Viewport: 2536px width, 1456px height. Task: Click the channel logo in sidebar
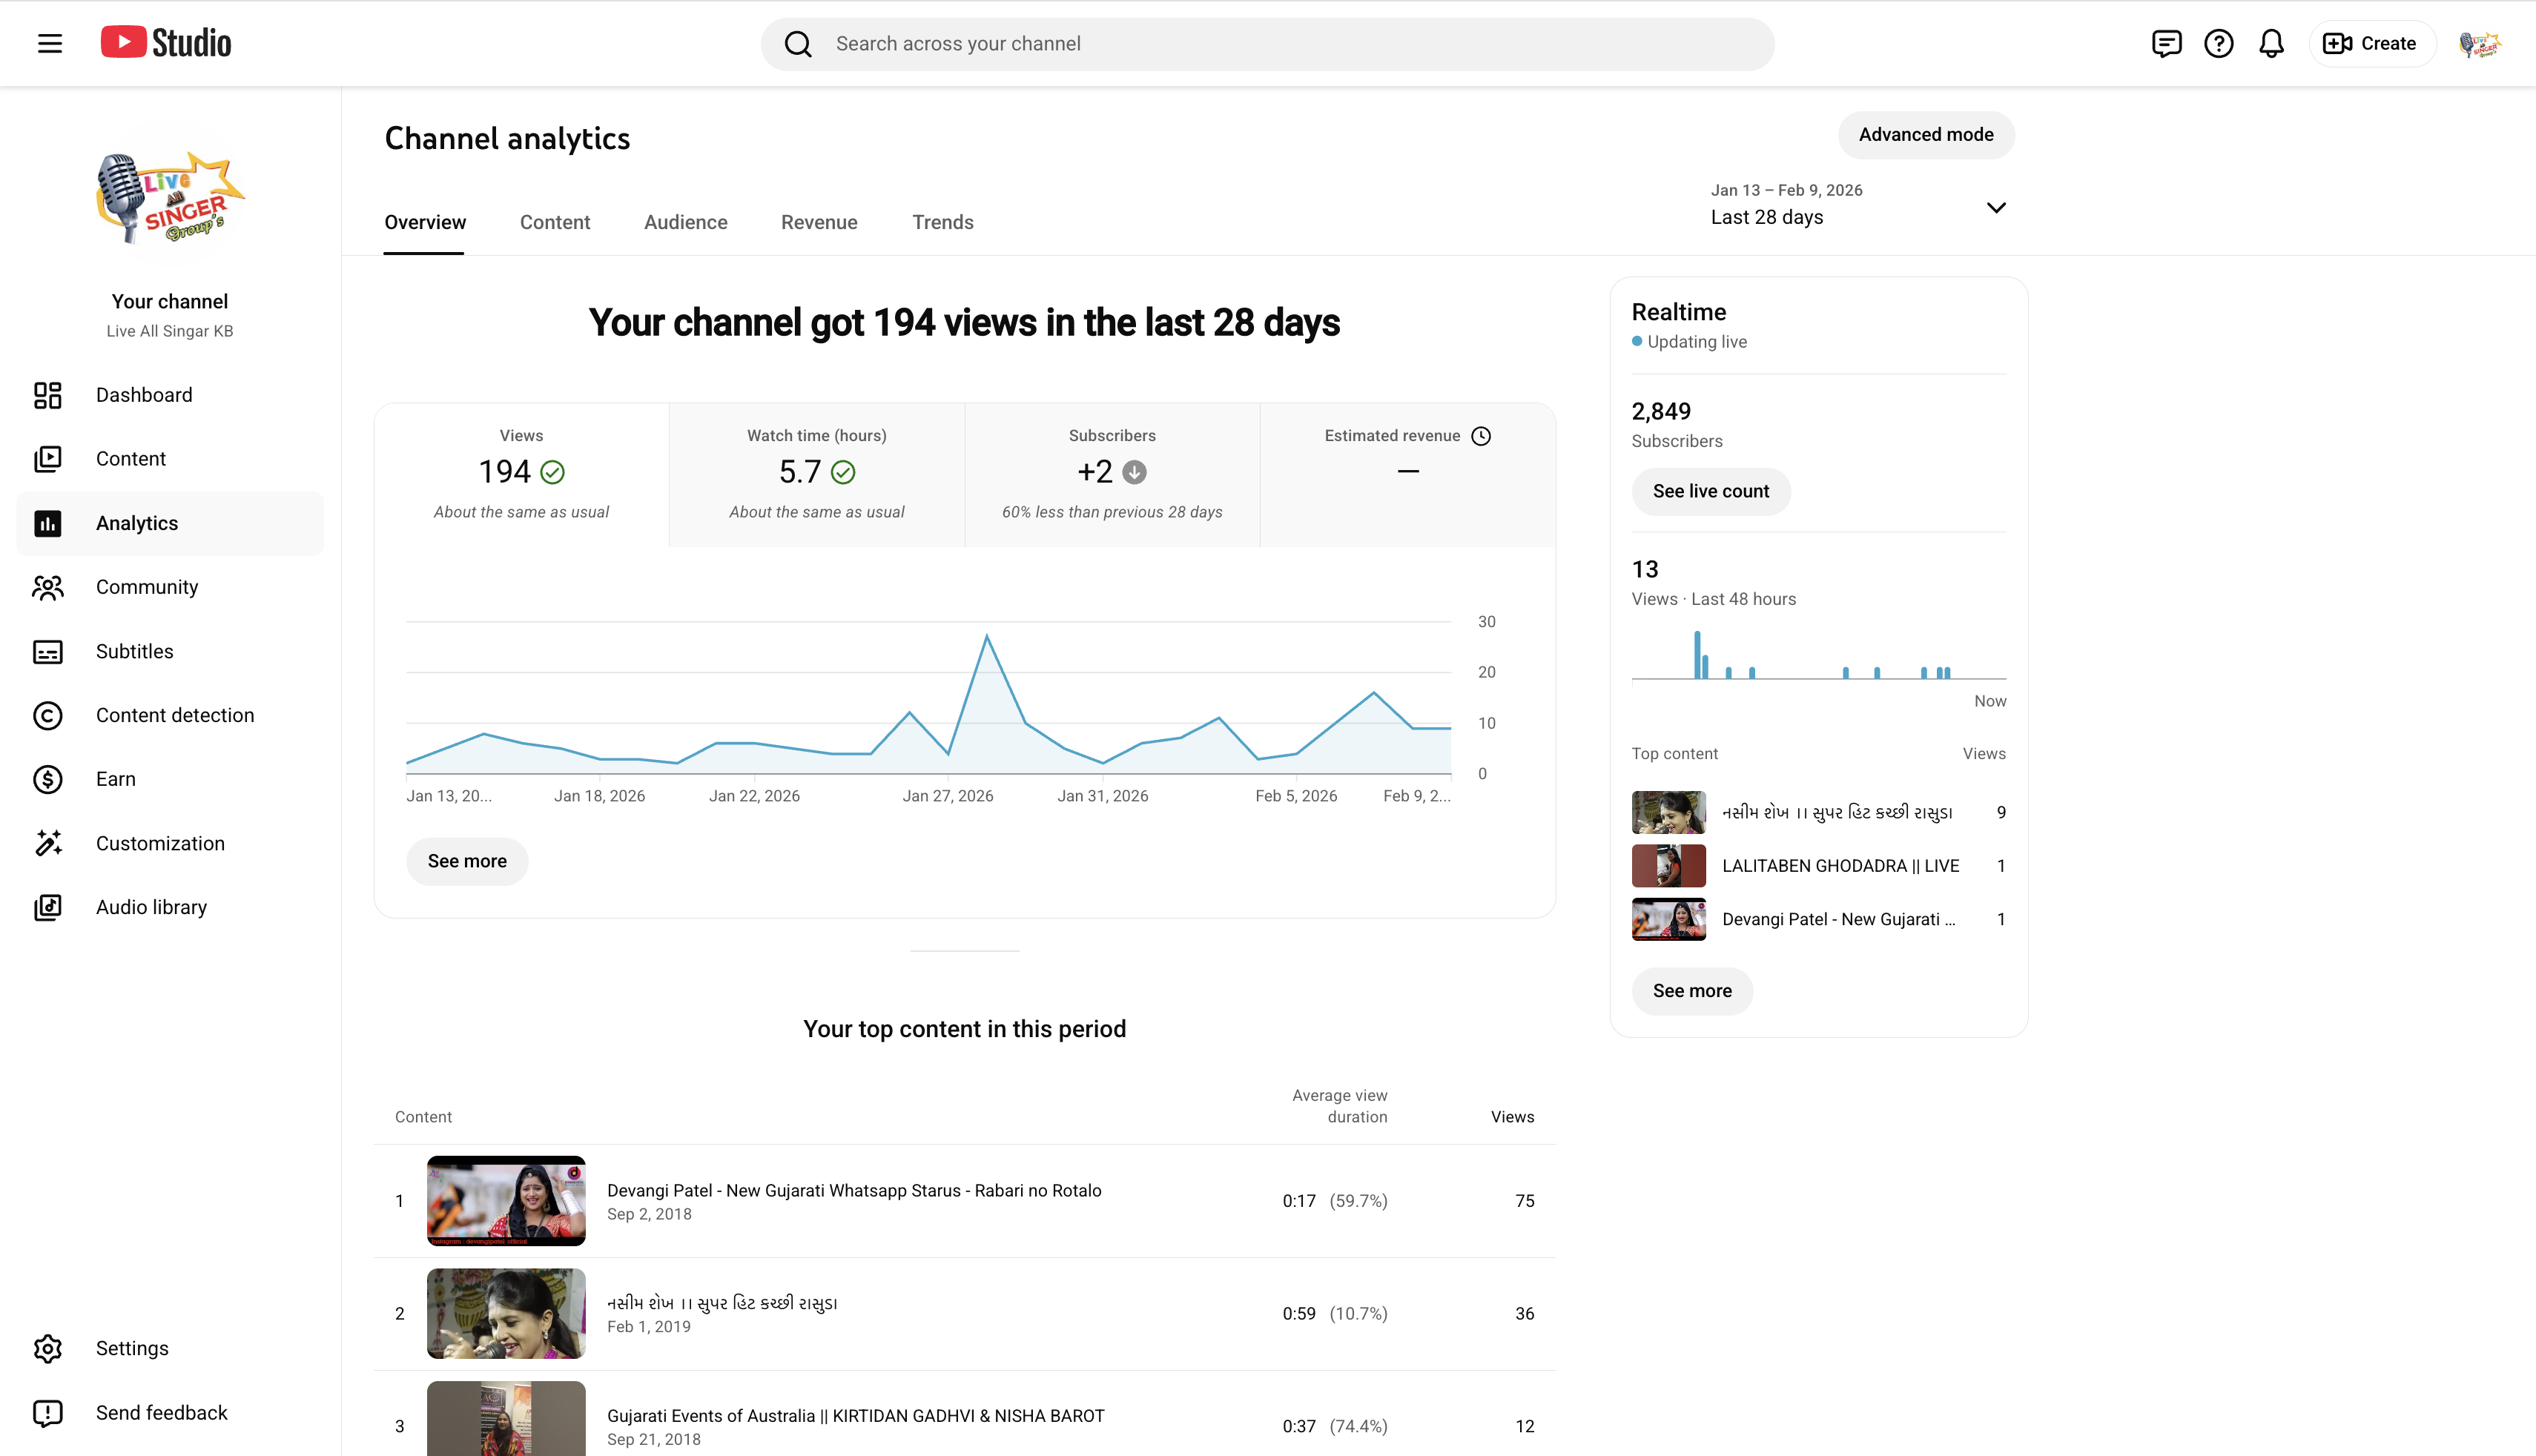tap(170, 198)
